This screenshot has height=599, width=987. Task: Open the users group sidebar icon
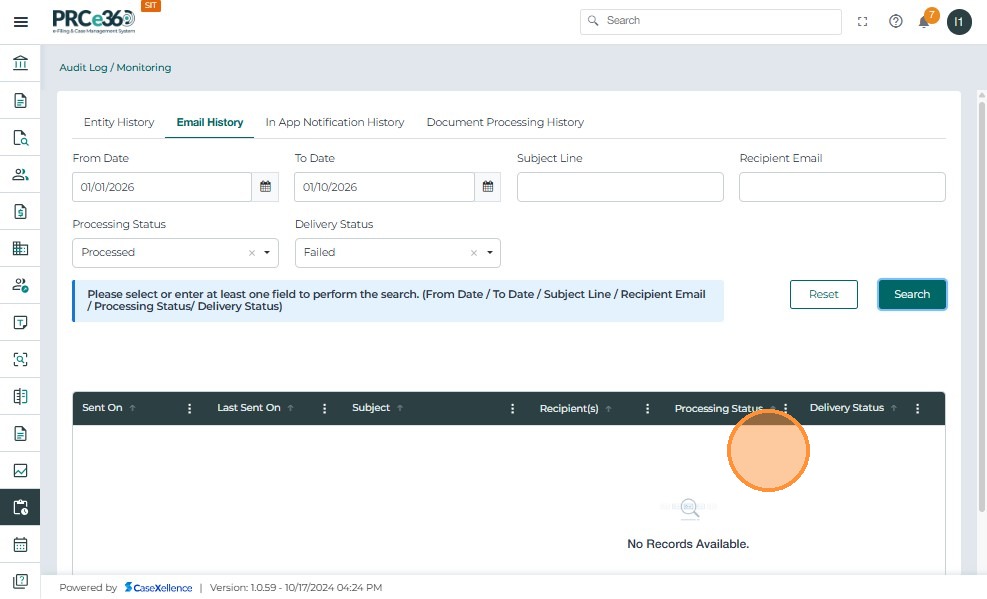[x=20, y=174]
